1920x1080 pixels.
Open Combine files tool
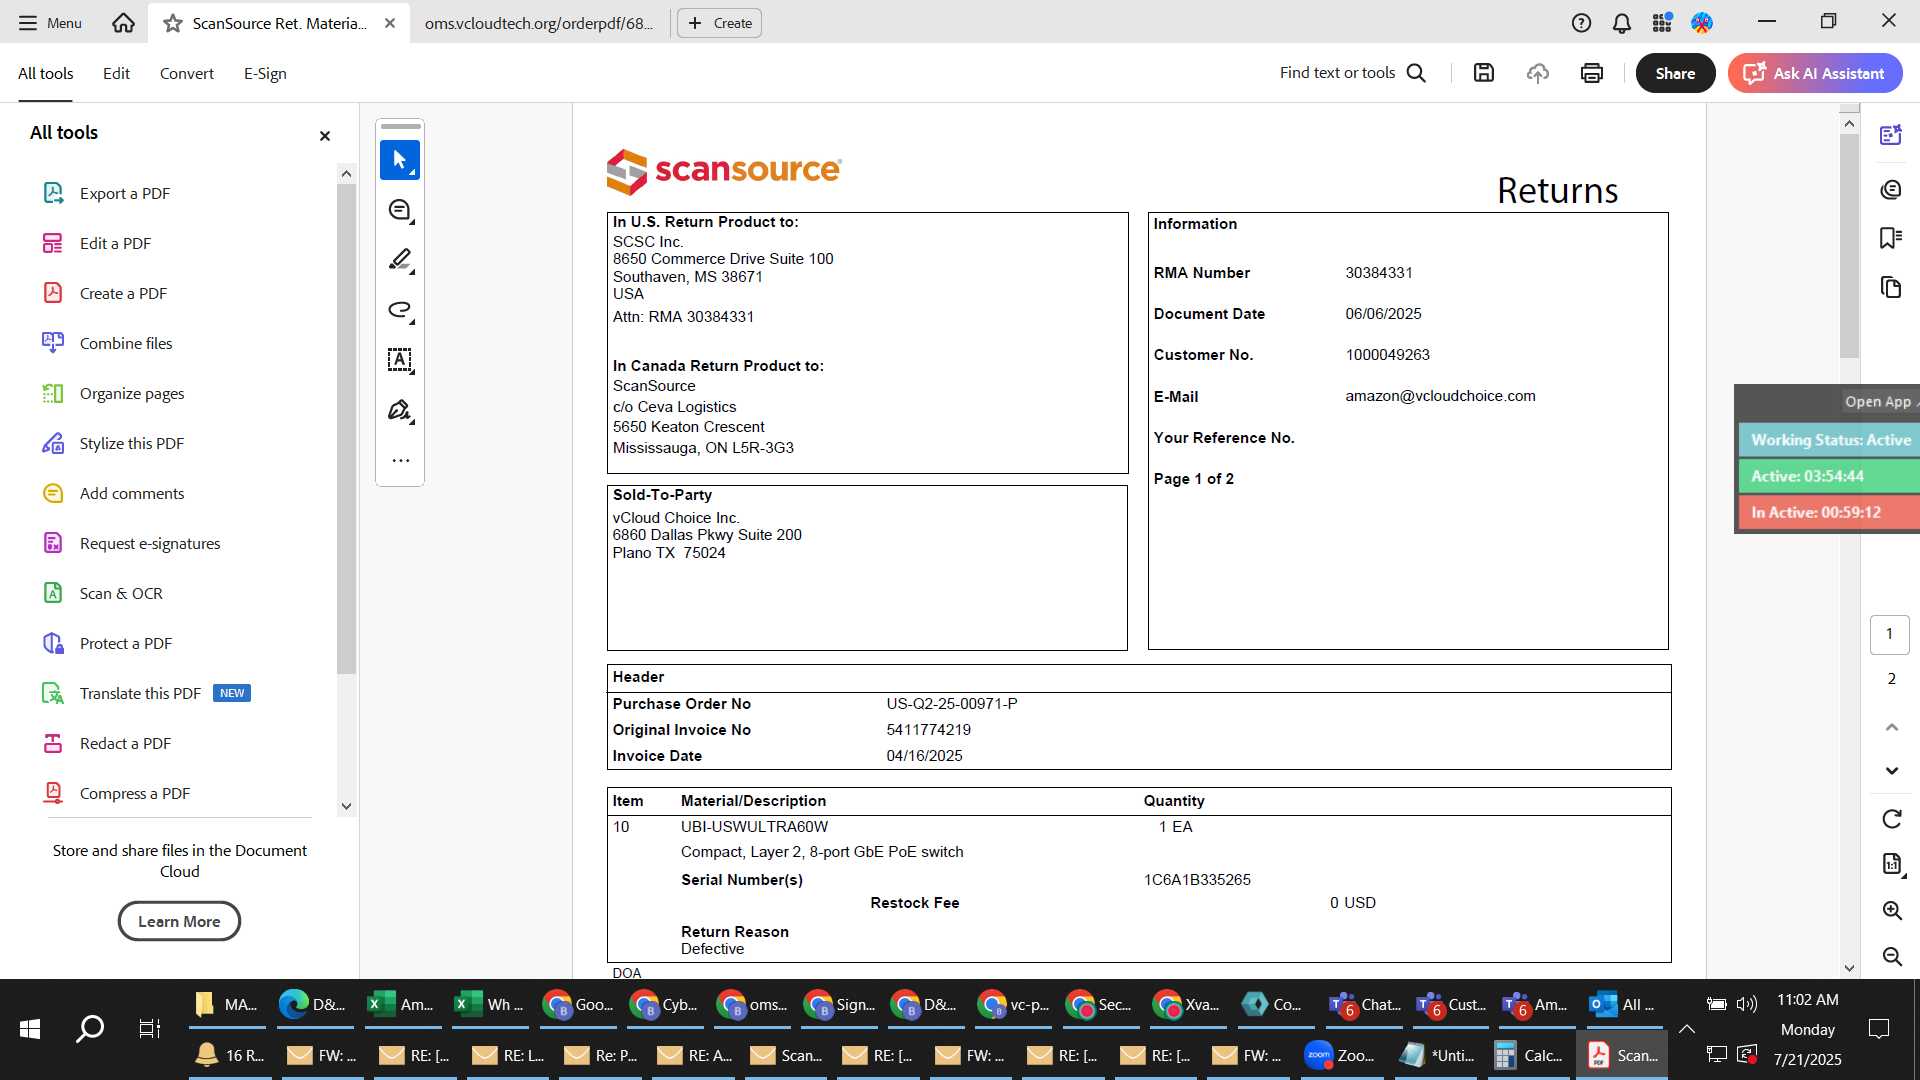126,343
